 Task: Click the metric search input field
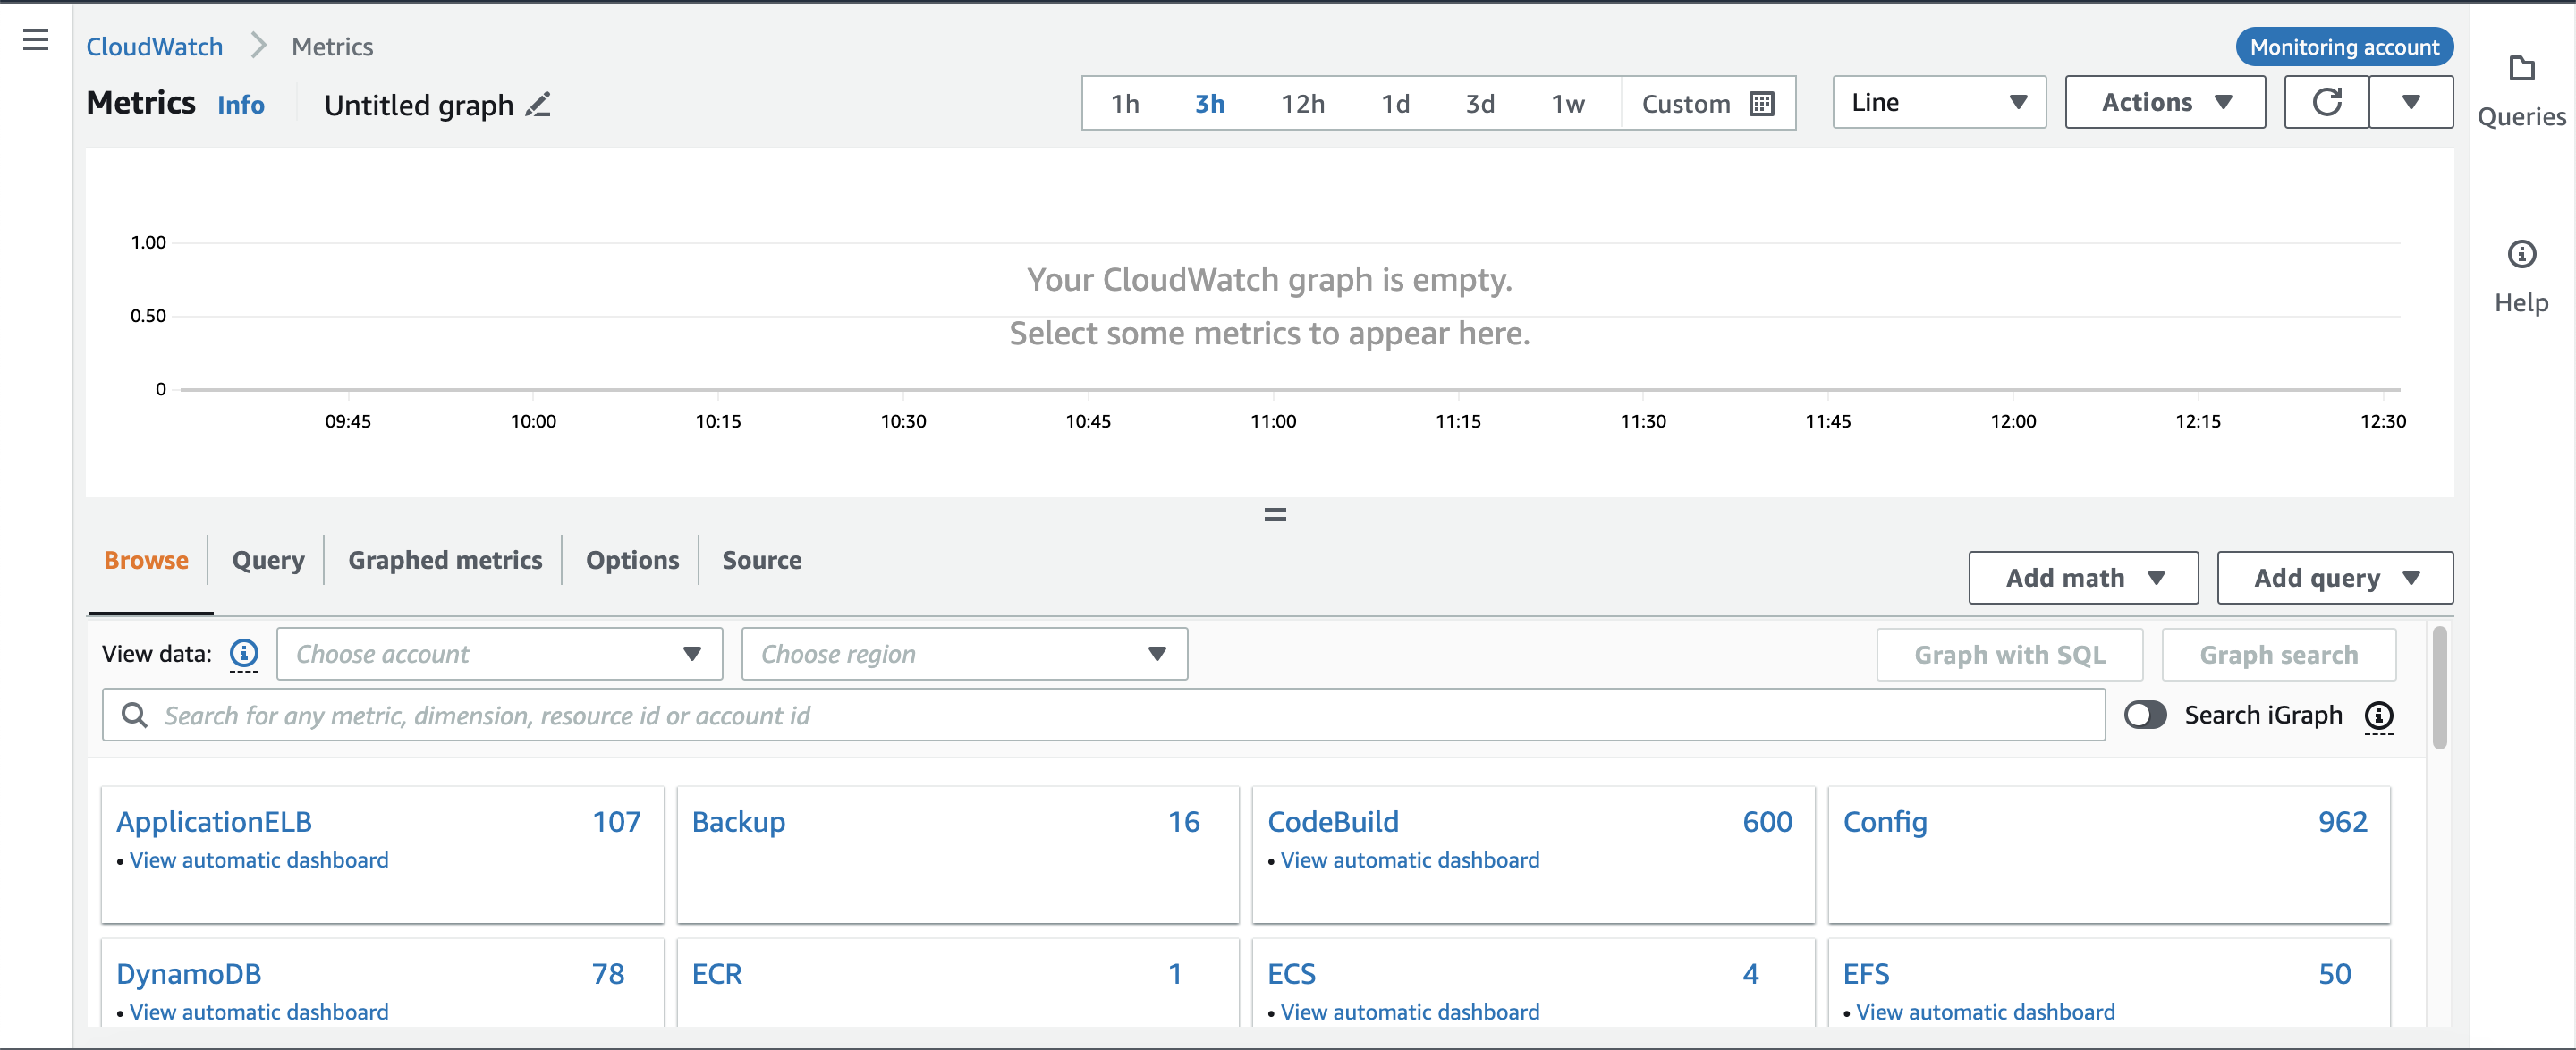[x=1103, y=715]
